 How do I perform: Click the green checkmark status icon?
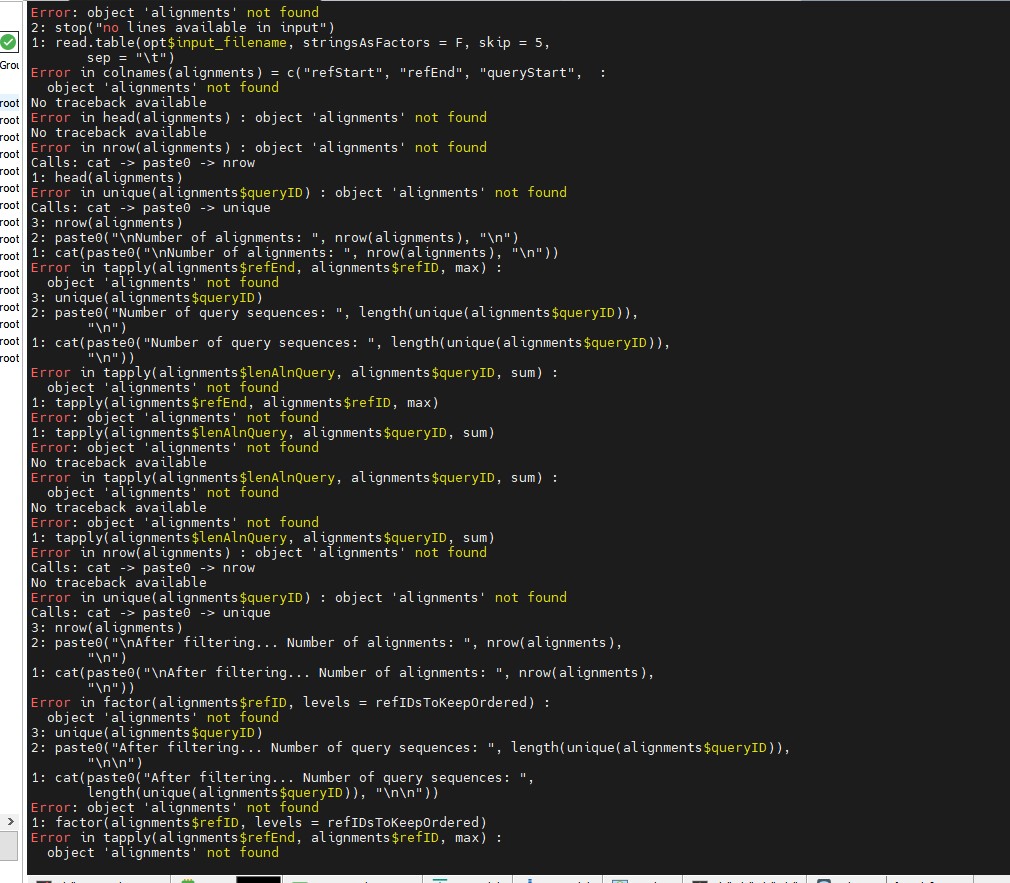8,43
